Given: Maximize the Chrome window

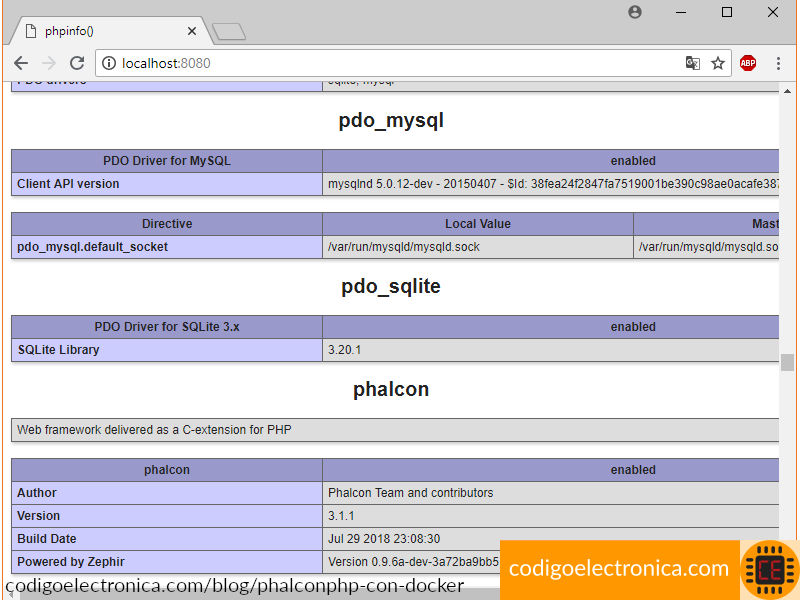Looking at the screenshot, I should point(727,12).
